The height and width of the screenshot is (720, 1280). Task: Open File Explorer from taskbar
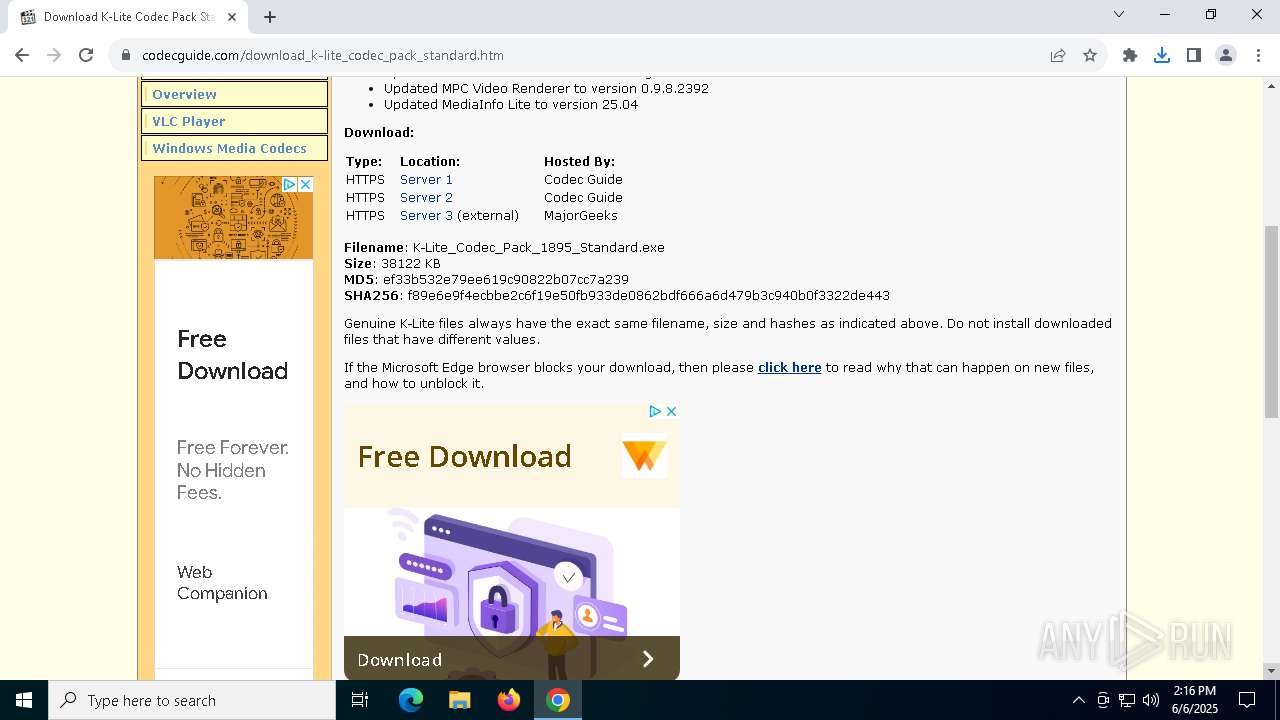pyautogui.click(x=460, y=700)
